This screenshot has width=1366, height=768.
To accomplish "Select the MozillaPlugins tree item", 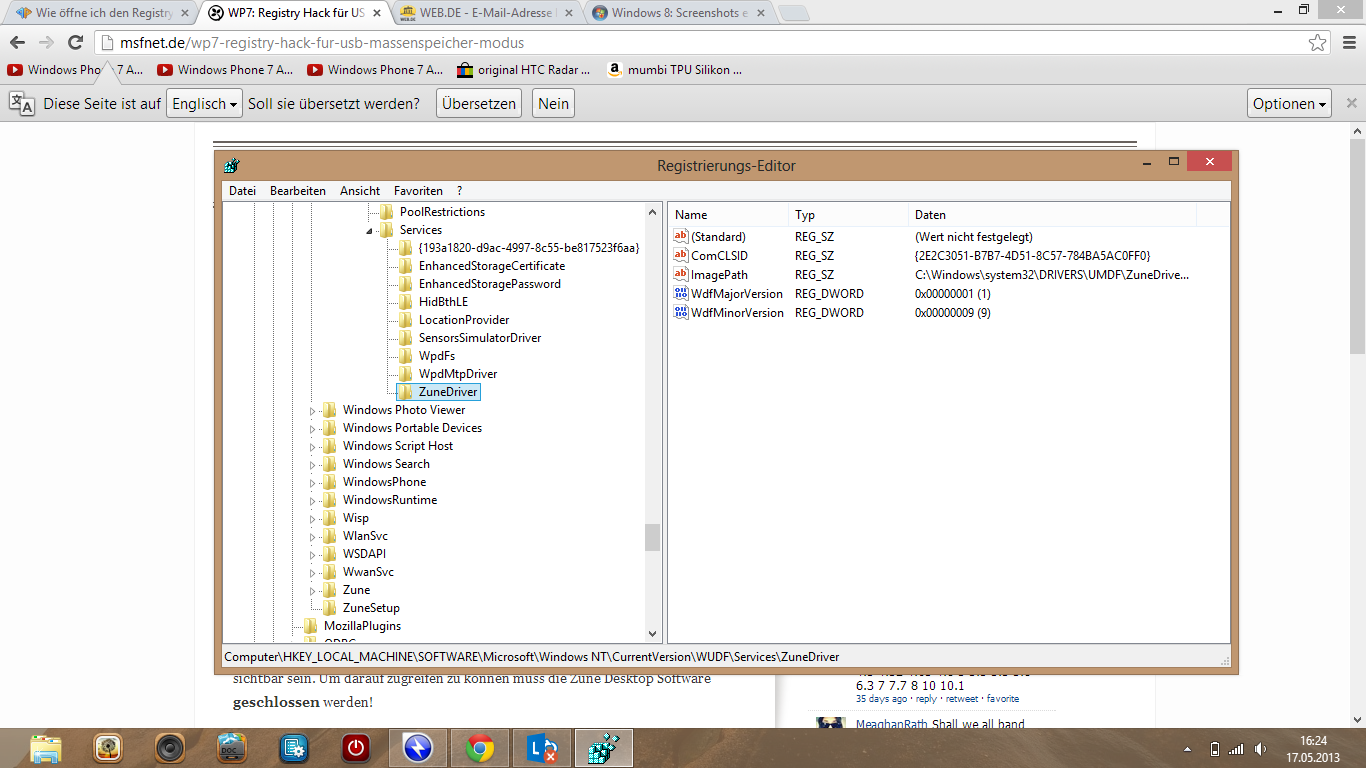I will point(362,626).
